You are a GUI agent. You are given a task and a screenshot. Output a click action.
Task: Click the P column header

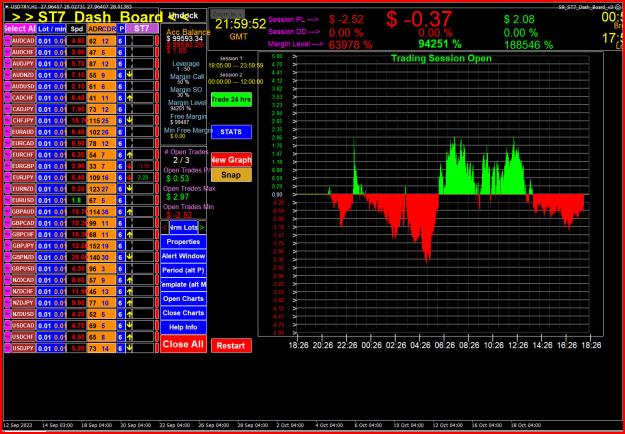(121, 29)
